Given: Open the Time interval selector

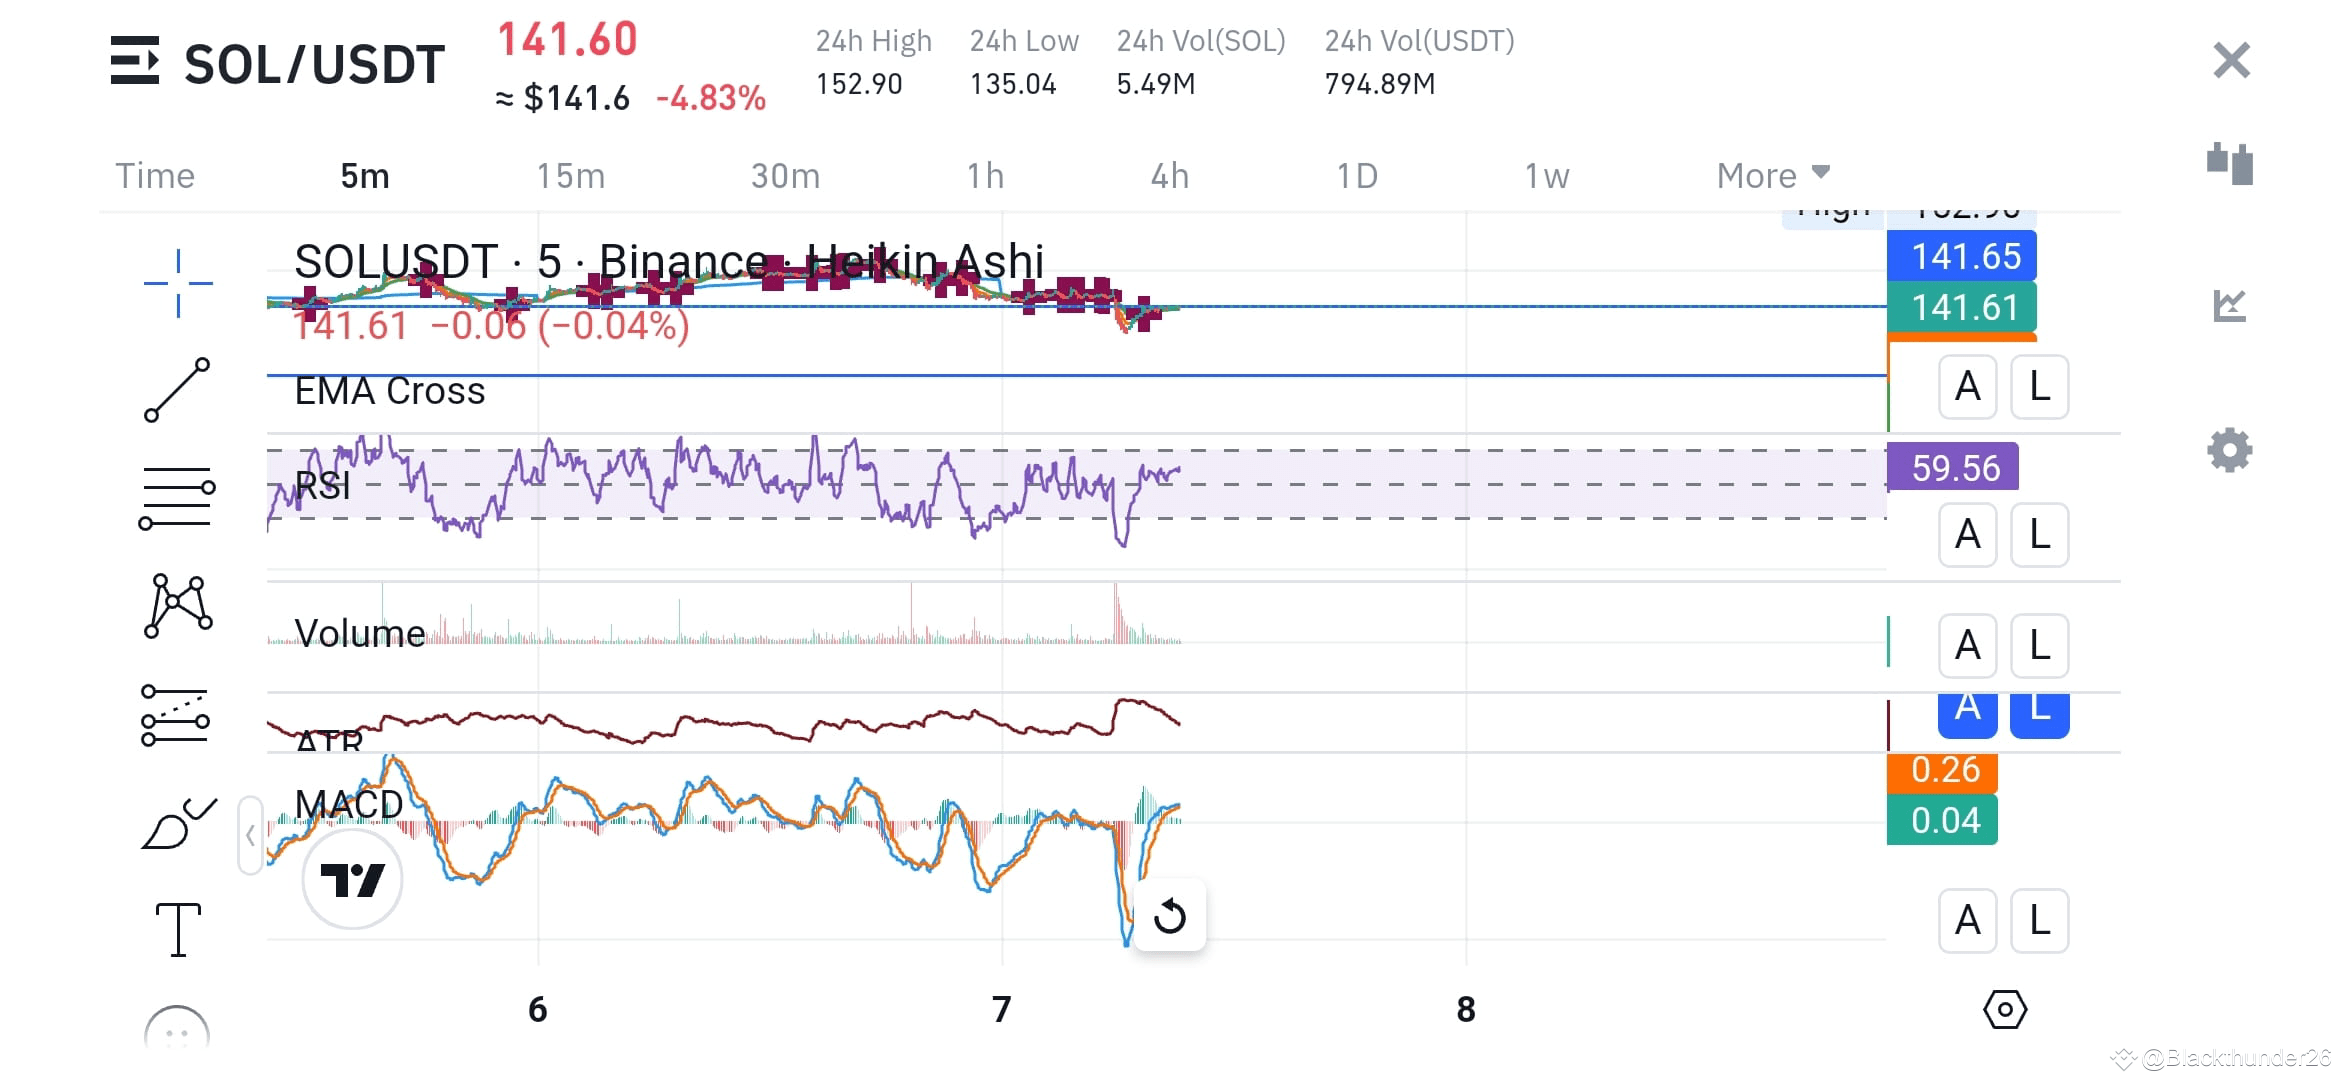Looking at the screenshot, I should point(155,175).
